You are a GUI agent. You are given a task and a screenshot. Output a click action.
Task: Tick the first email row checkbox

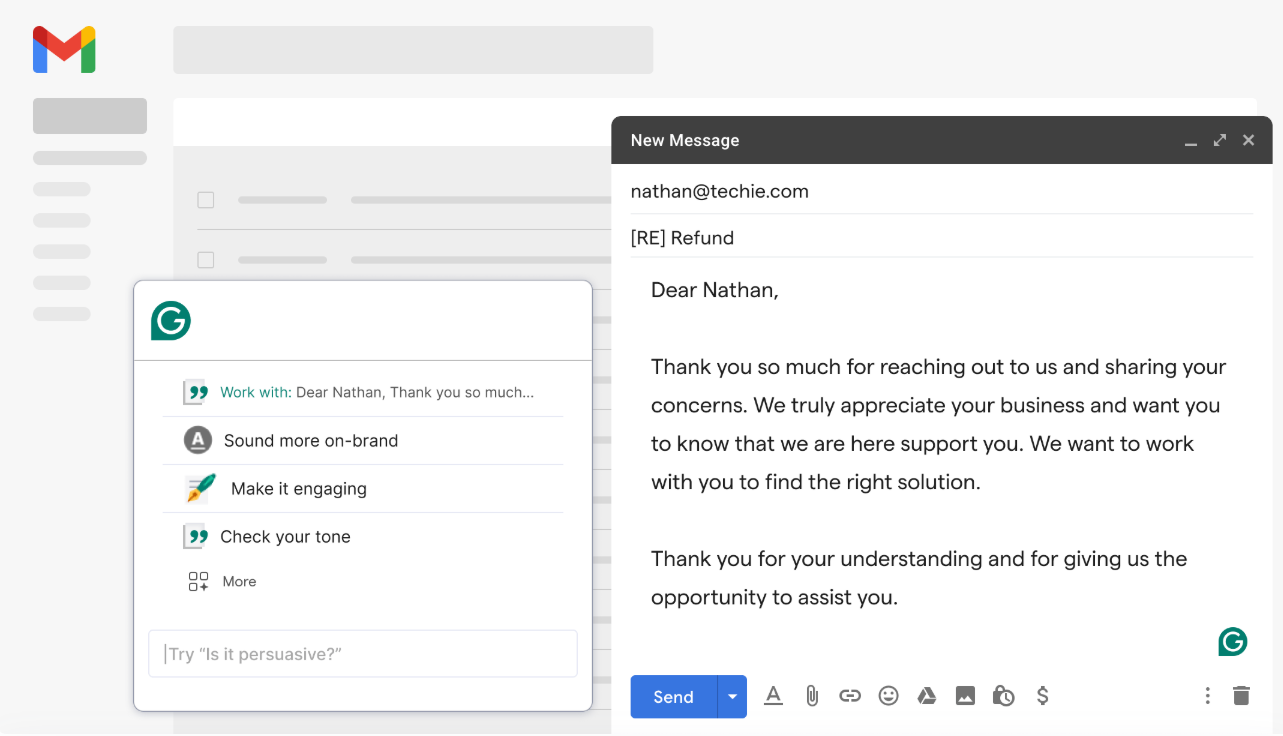[206, 200]
